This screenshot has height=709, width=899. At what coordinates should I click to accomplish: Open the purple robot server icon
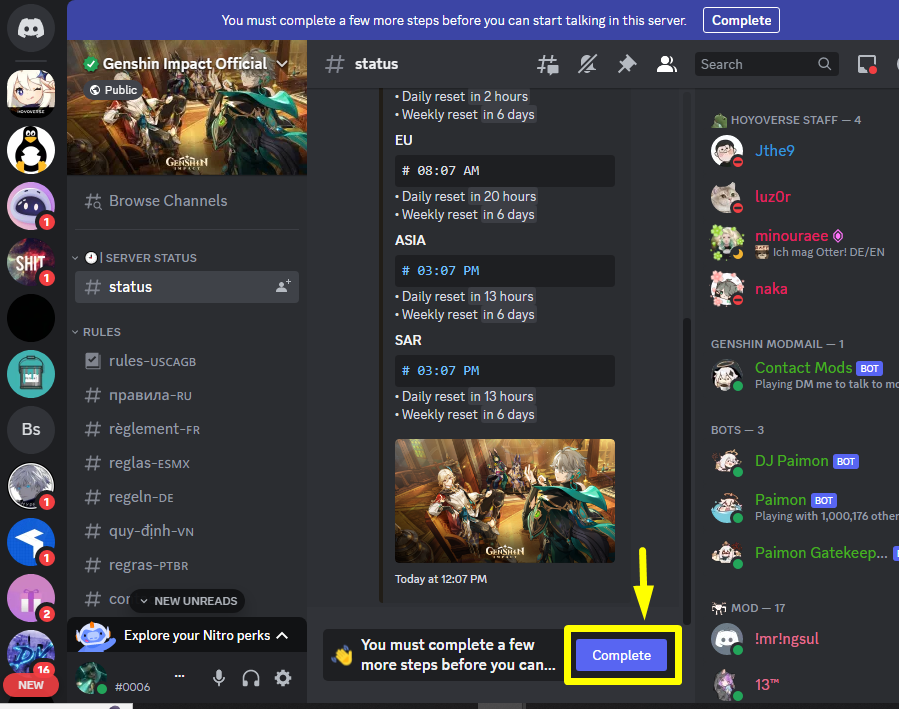[31, 206]
